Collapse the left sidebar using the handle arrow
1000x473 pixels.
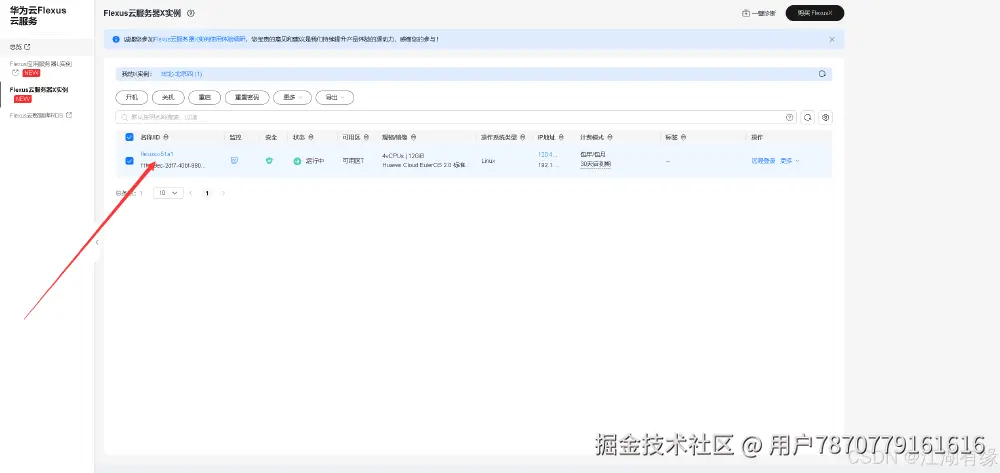click(x=97, y=242)
